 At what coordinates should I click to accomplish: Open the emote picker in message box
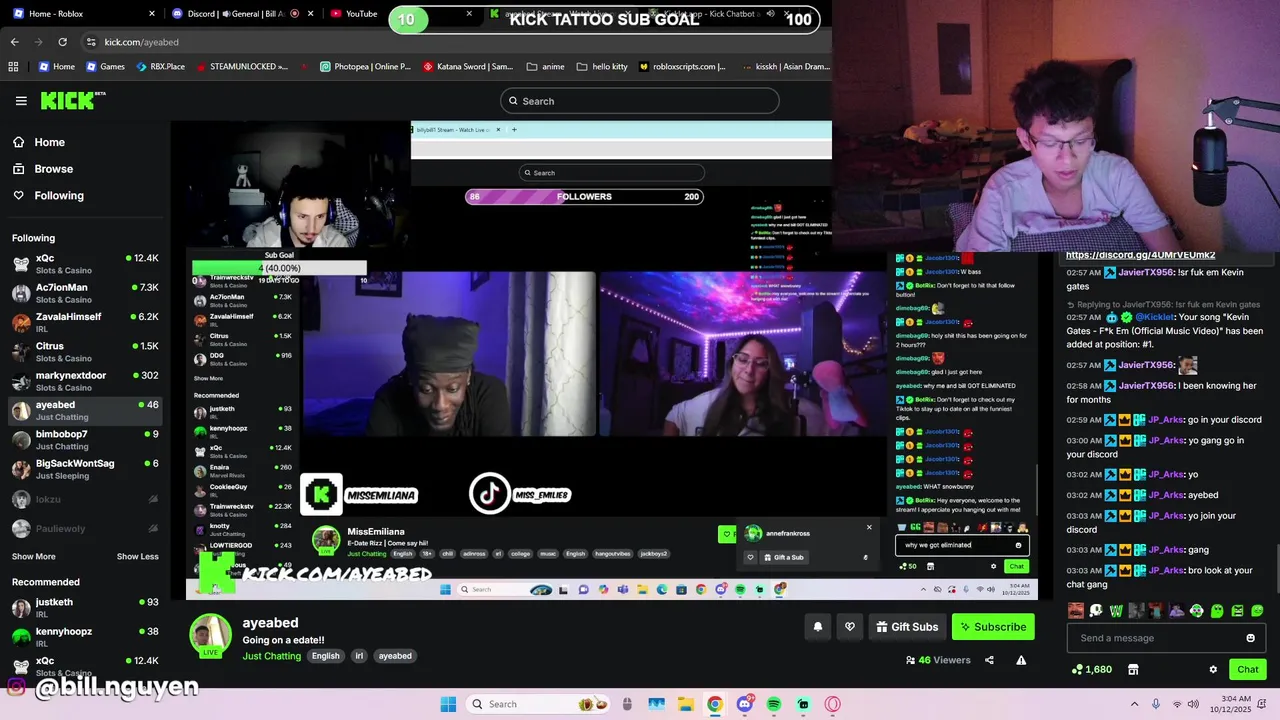point(1250,638)
